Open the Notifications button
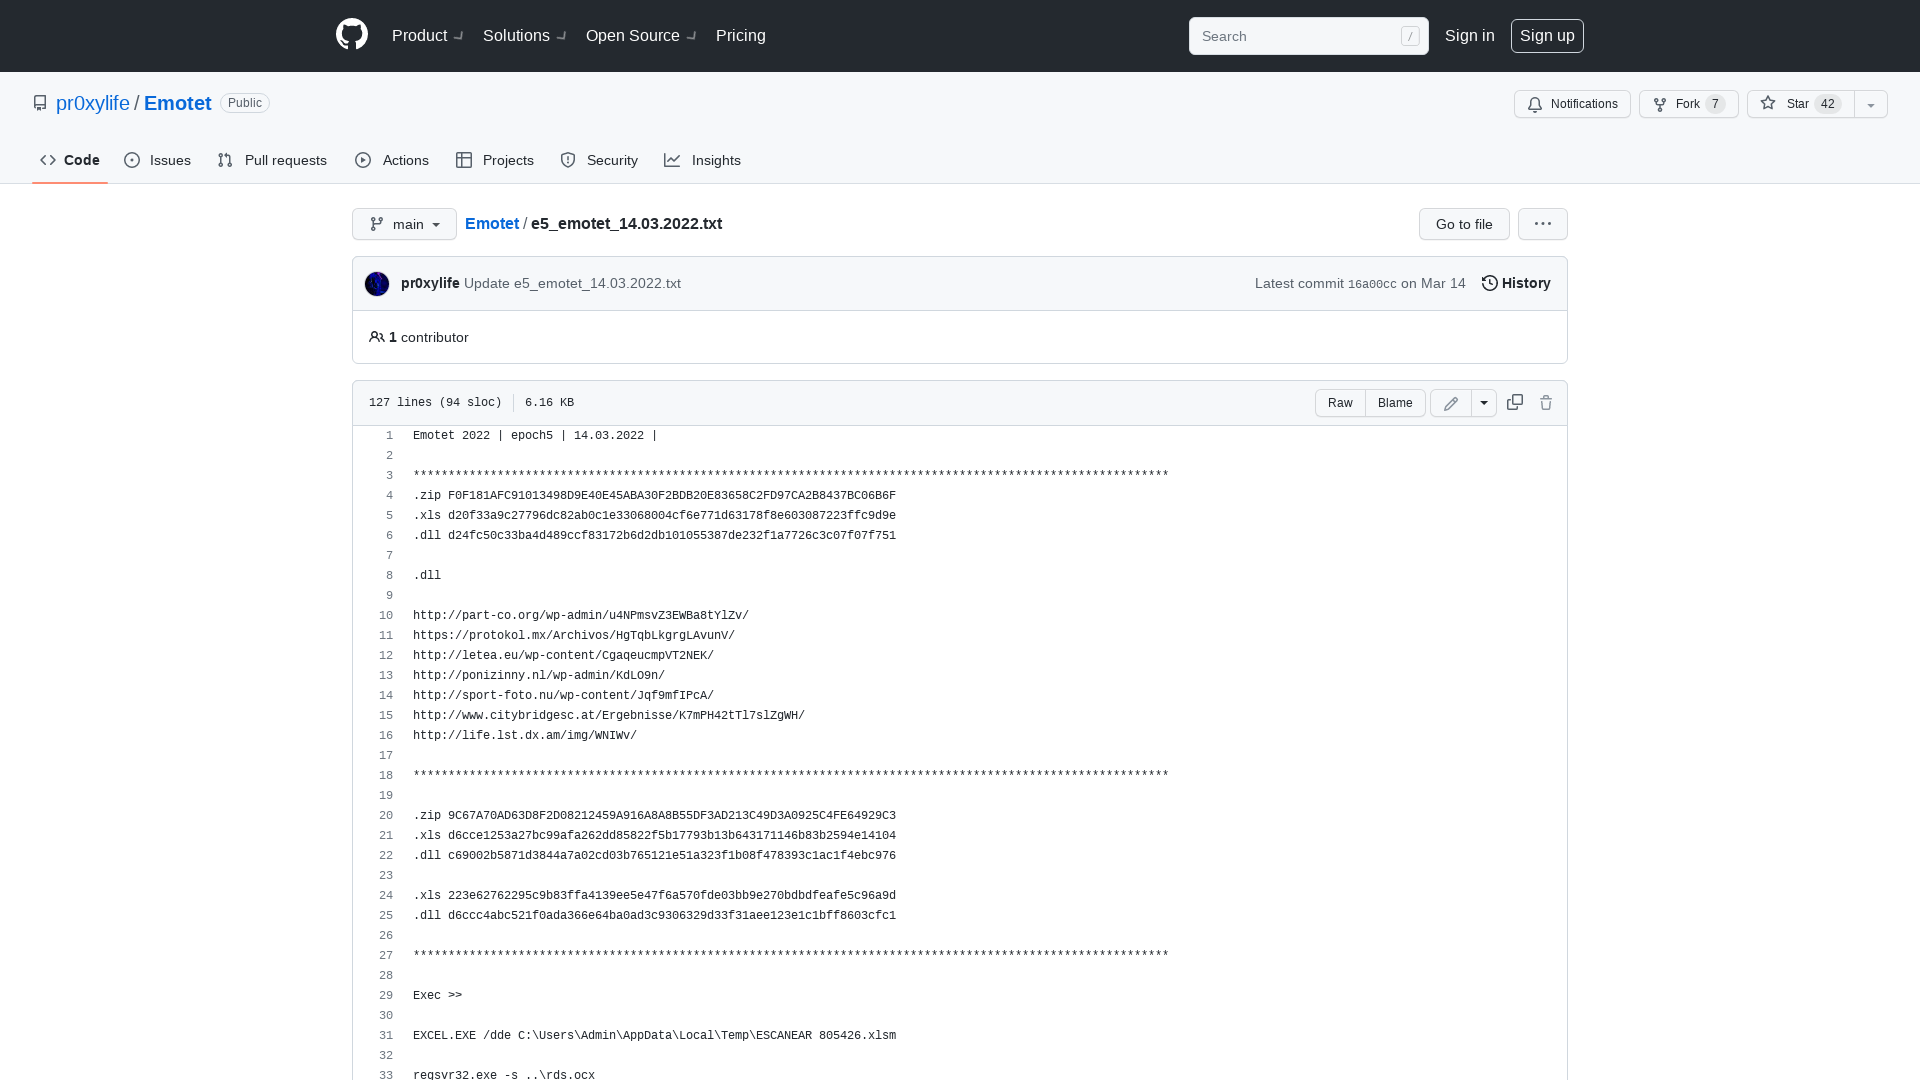This screenshot has height=1080, width=1920. [1572, 104]
